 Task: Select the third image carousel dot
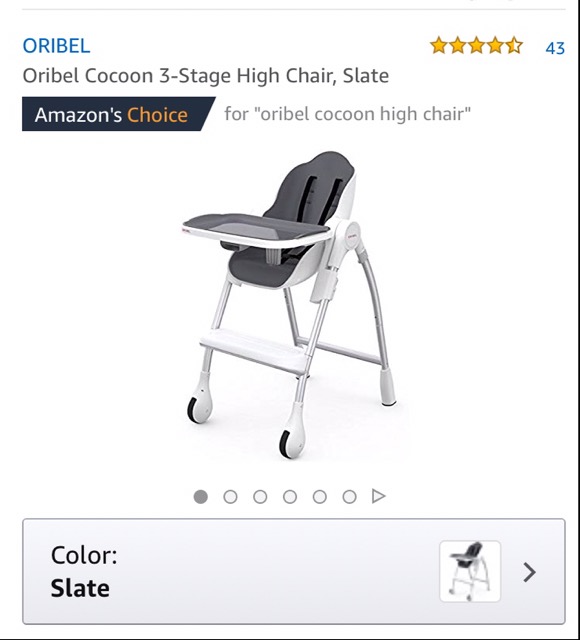coord(260,497)
